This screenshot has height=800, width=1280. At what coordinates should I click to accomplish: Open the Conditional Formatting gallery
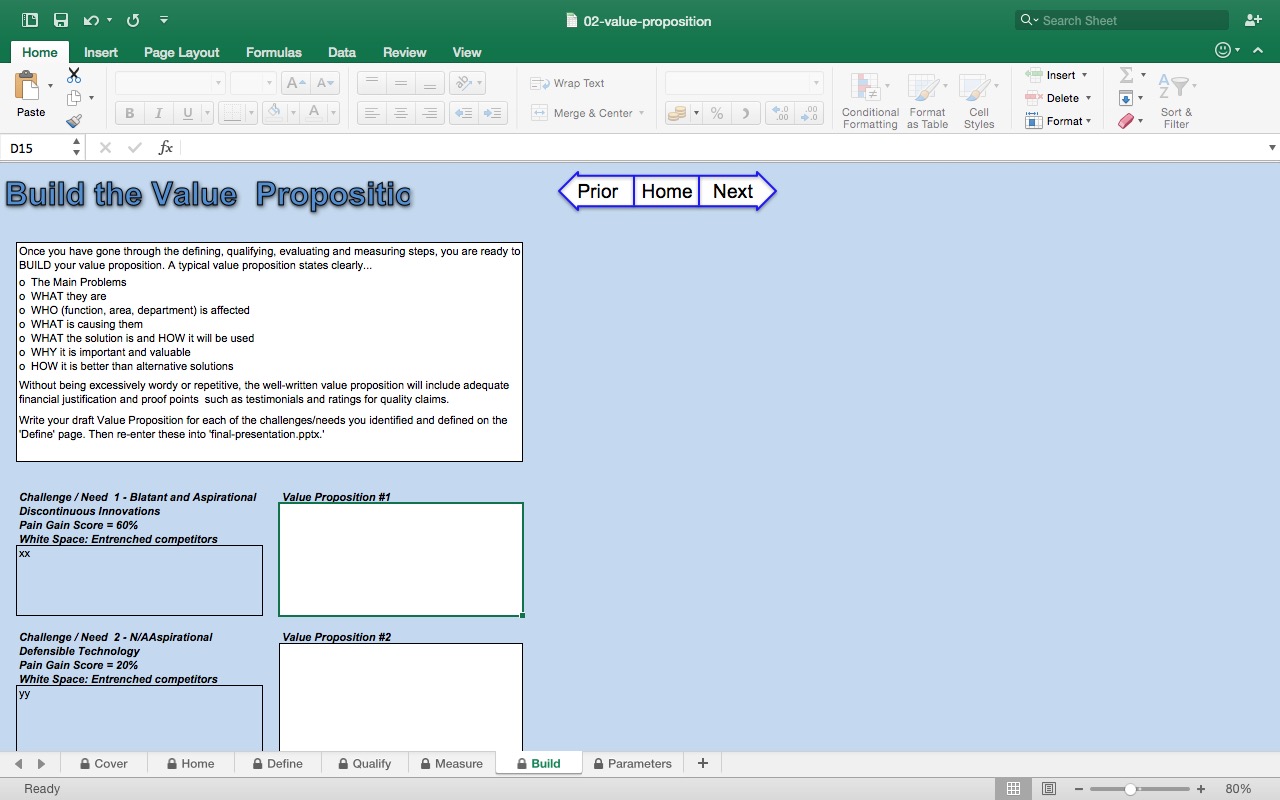click(869, 100)
